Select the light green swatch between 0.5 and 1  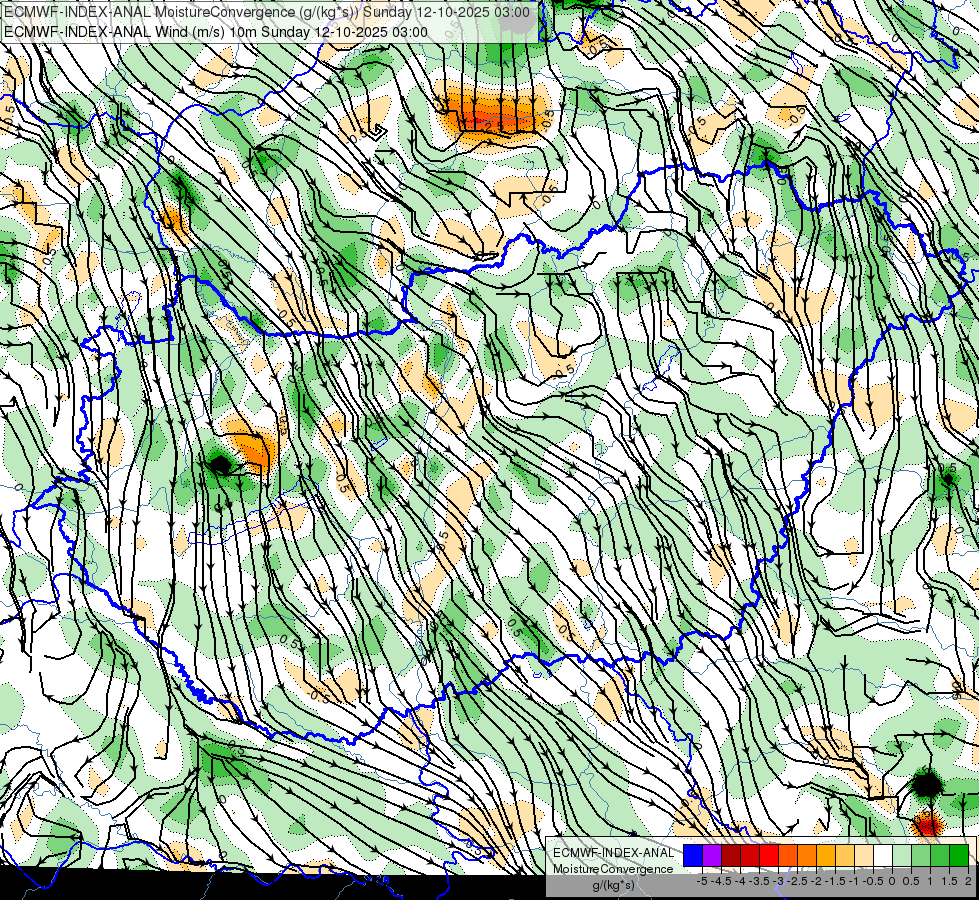click(x=921, y=855)
